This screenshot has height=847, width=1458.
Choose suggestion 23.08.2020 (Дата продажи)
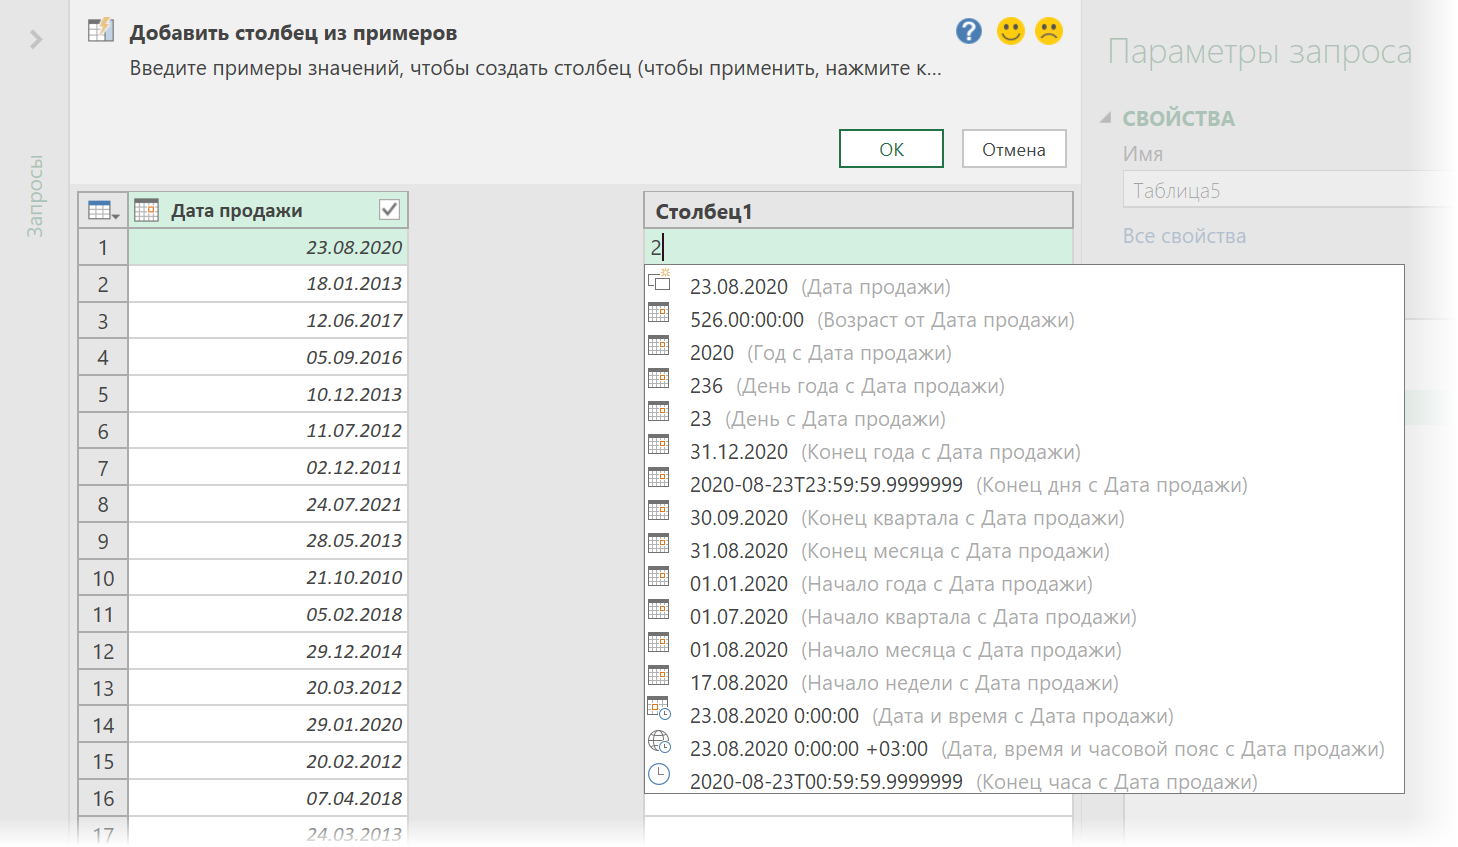[x=1024, y=287]
